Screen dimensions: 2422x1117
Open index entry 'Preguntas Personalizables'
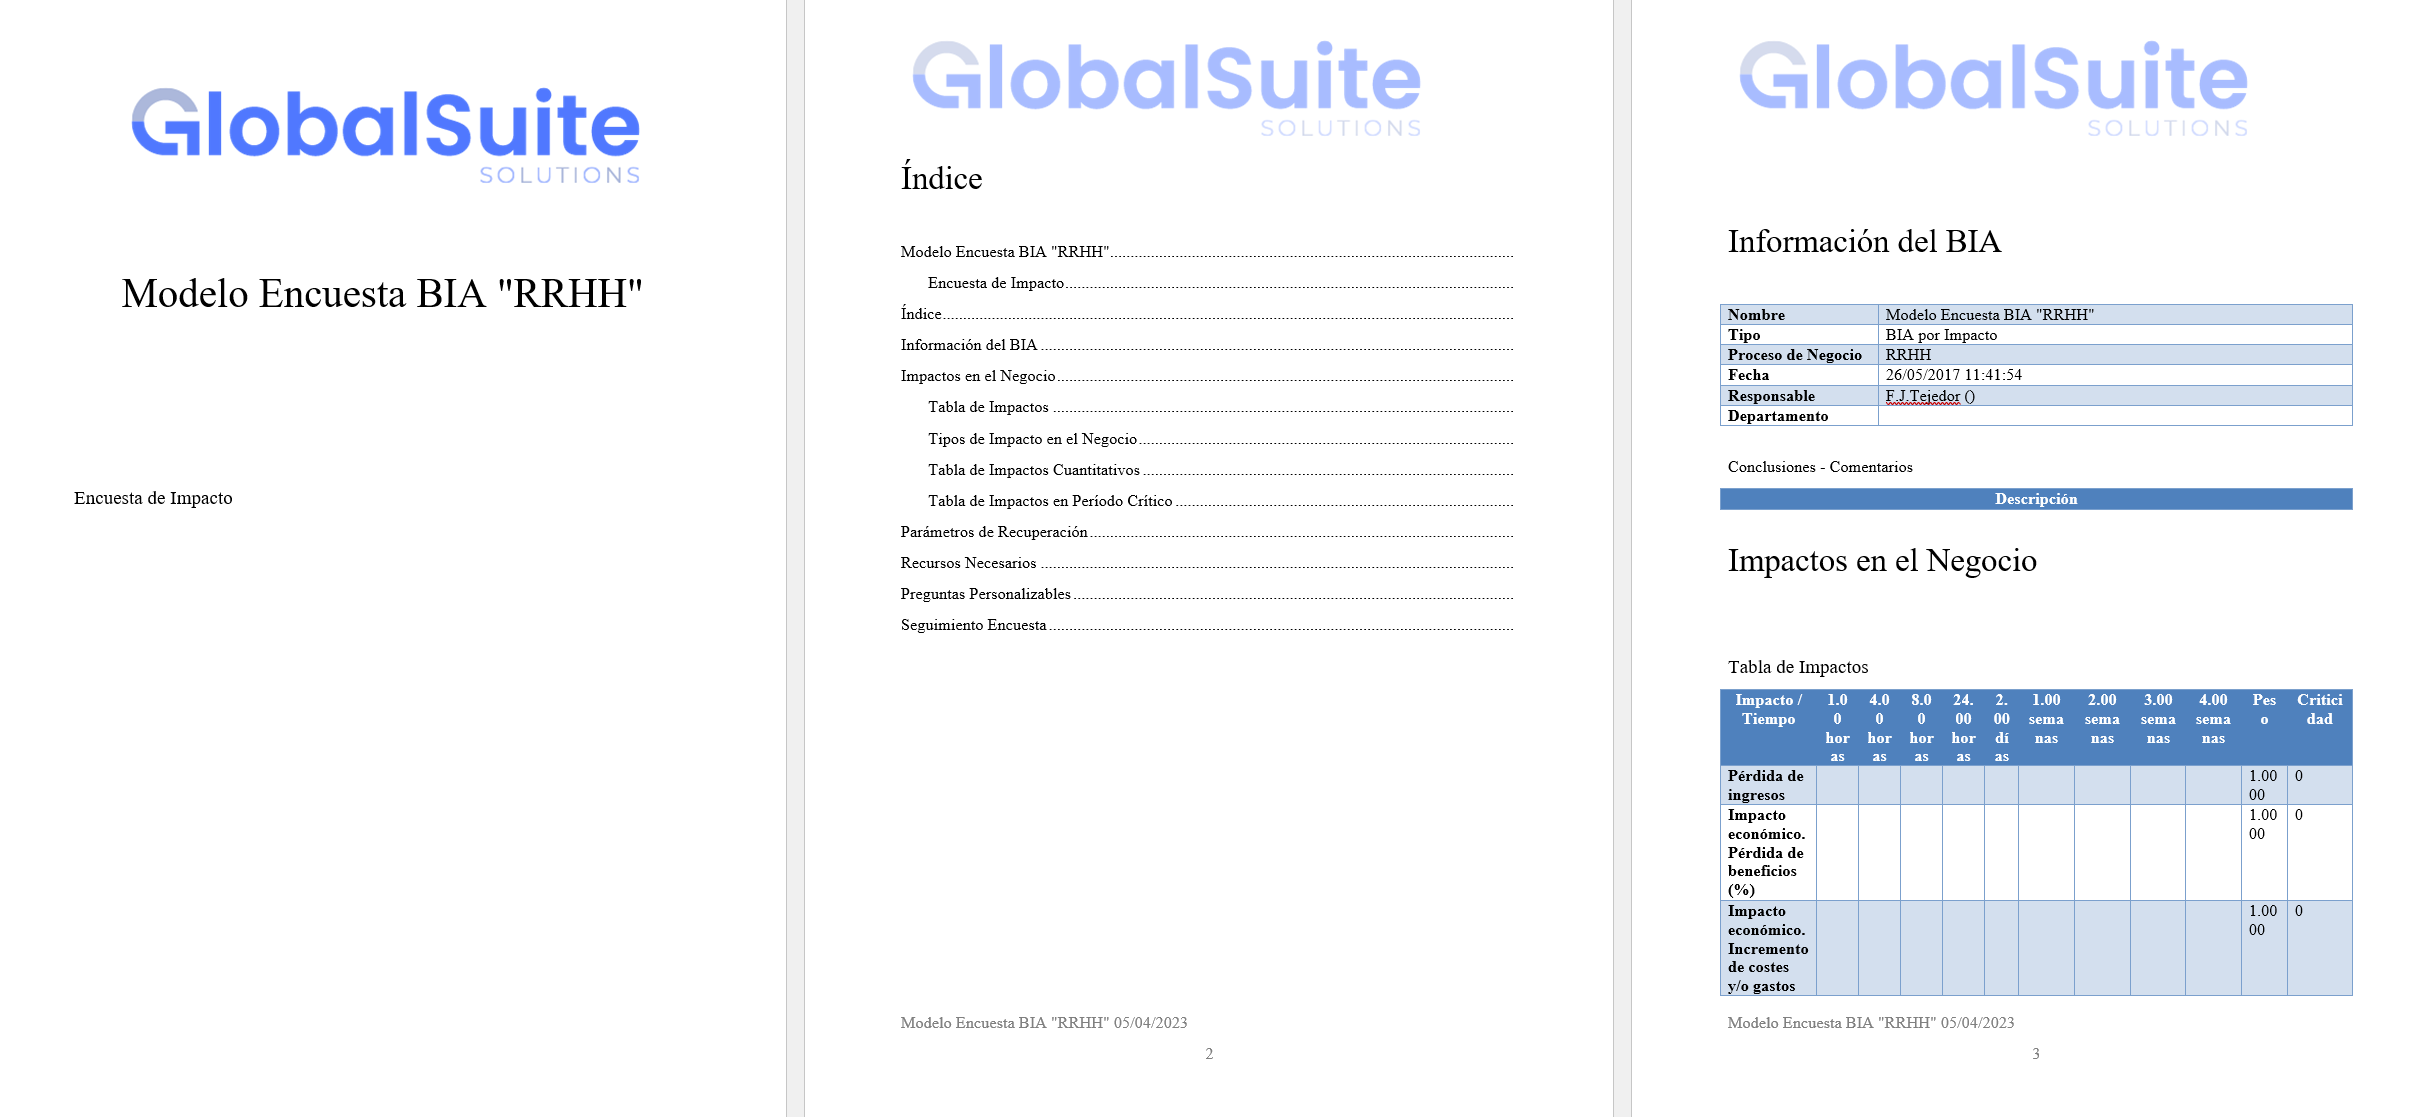tap(1206, 594)
